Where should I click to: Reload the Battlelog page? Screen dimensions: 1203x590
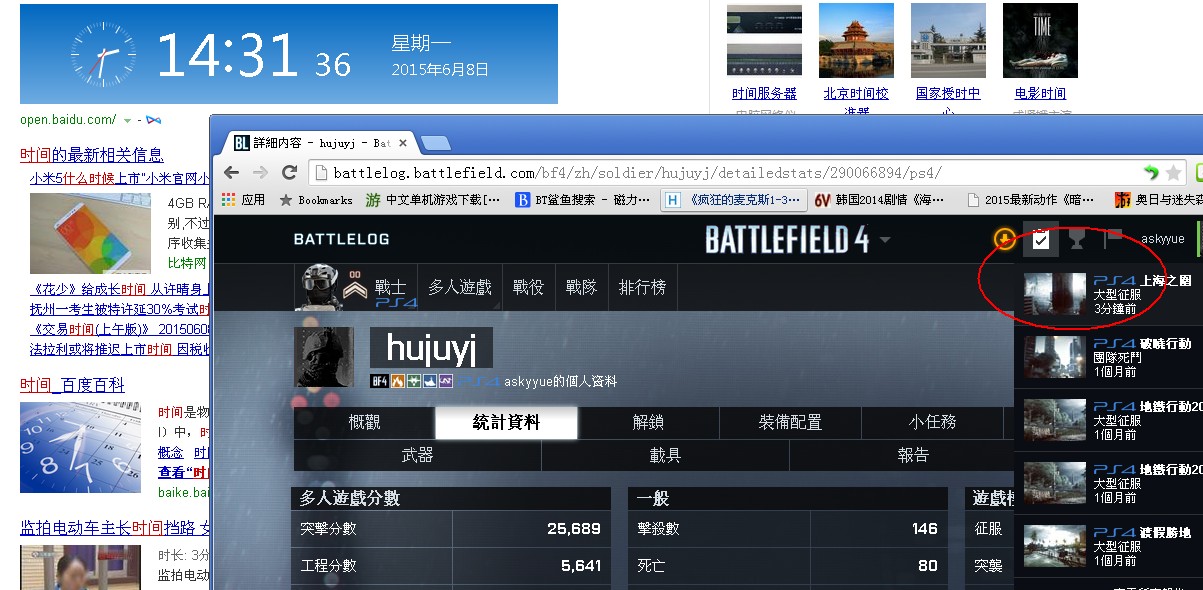pos(289,173)
